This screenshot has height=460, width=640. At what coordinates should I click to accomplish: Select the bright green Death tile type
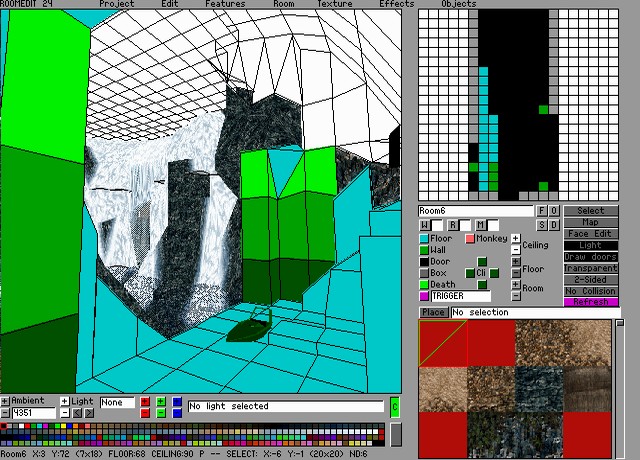tap(424, 285)
